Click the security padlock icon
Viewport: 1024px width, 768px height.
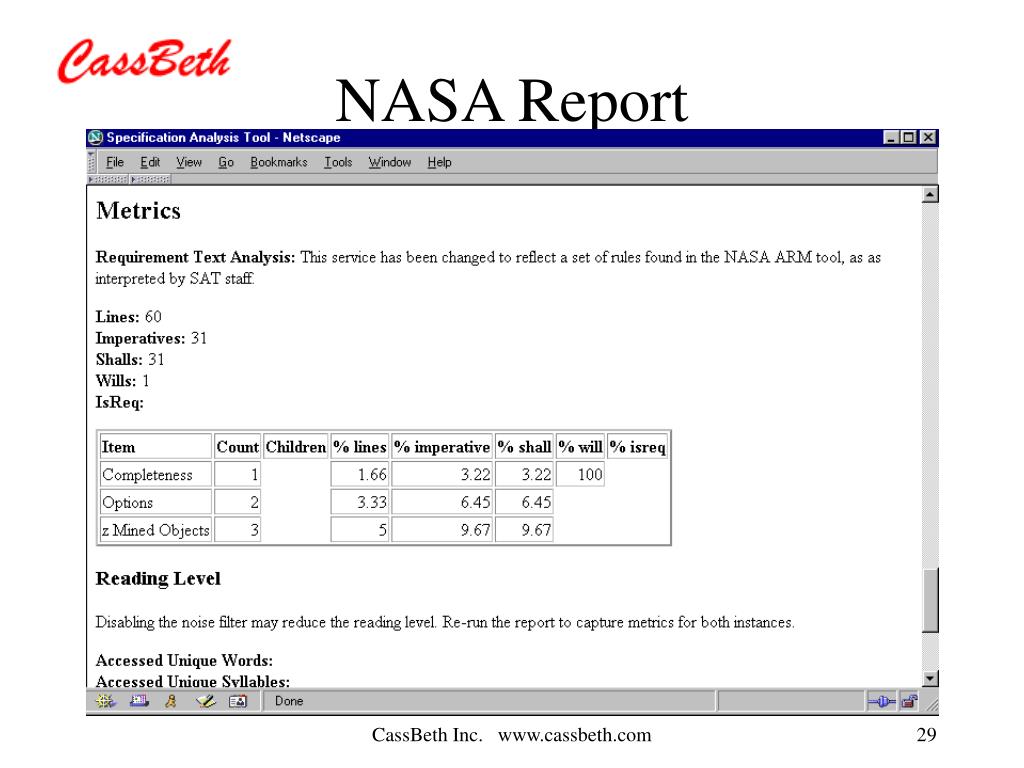909,702
